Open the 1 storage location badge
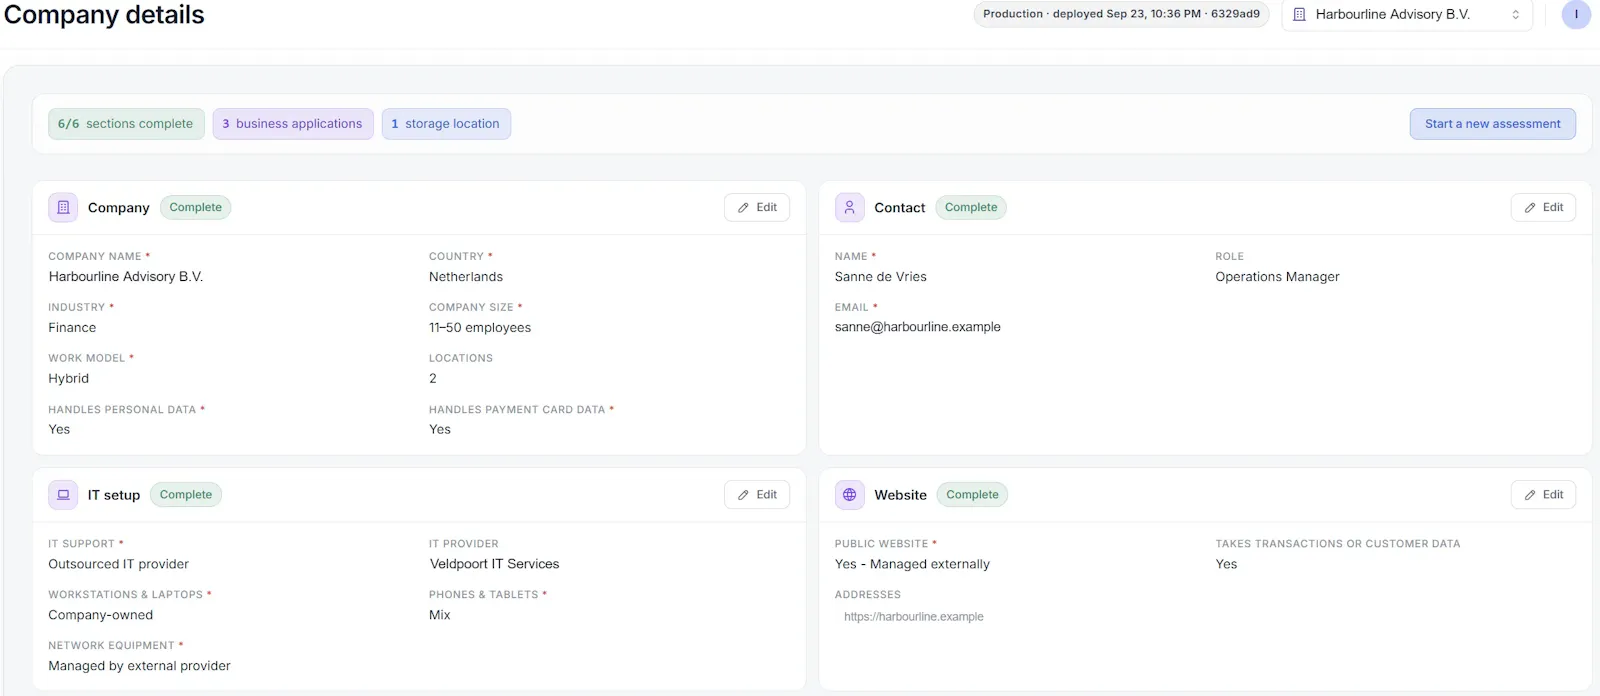The width and height of the screenshot is (1600, 696). (446, 124)
